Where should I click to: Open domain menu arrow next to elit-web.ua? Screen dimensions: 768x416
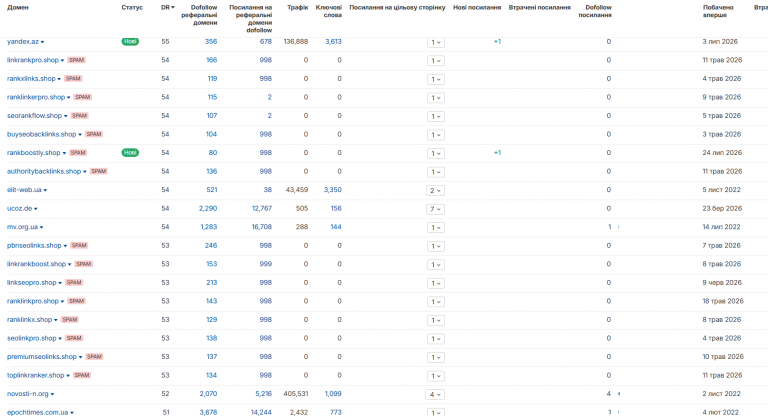click(x=46, y=191)
